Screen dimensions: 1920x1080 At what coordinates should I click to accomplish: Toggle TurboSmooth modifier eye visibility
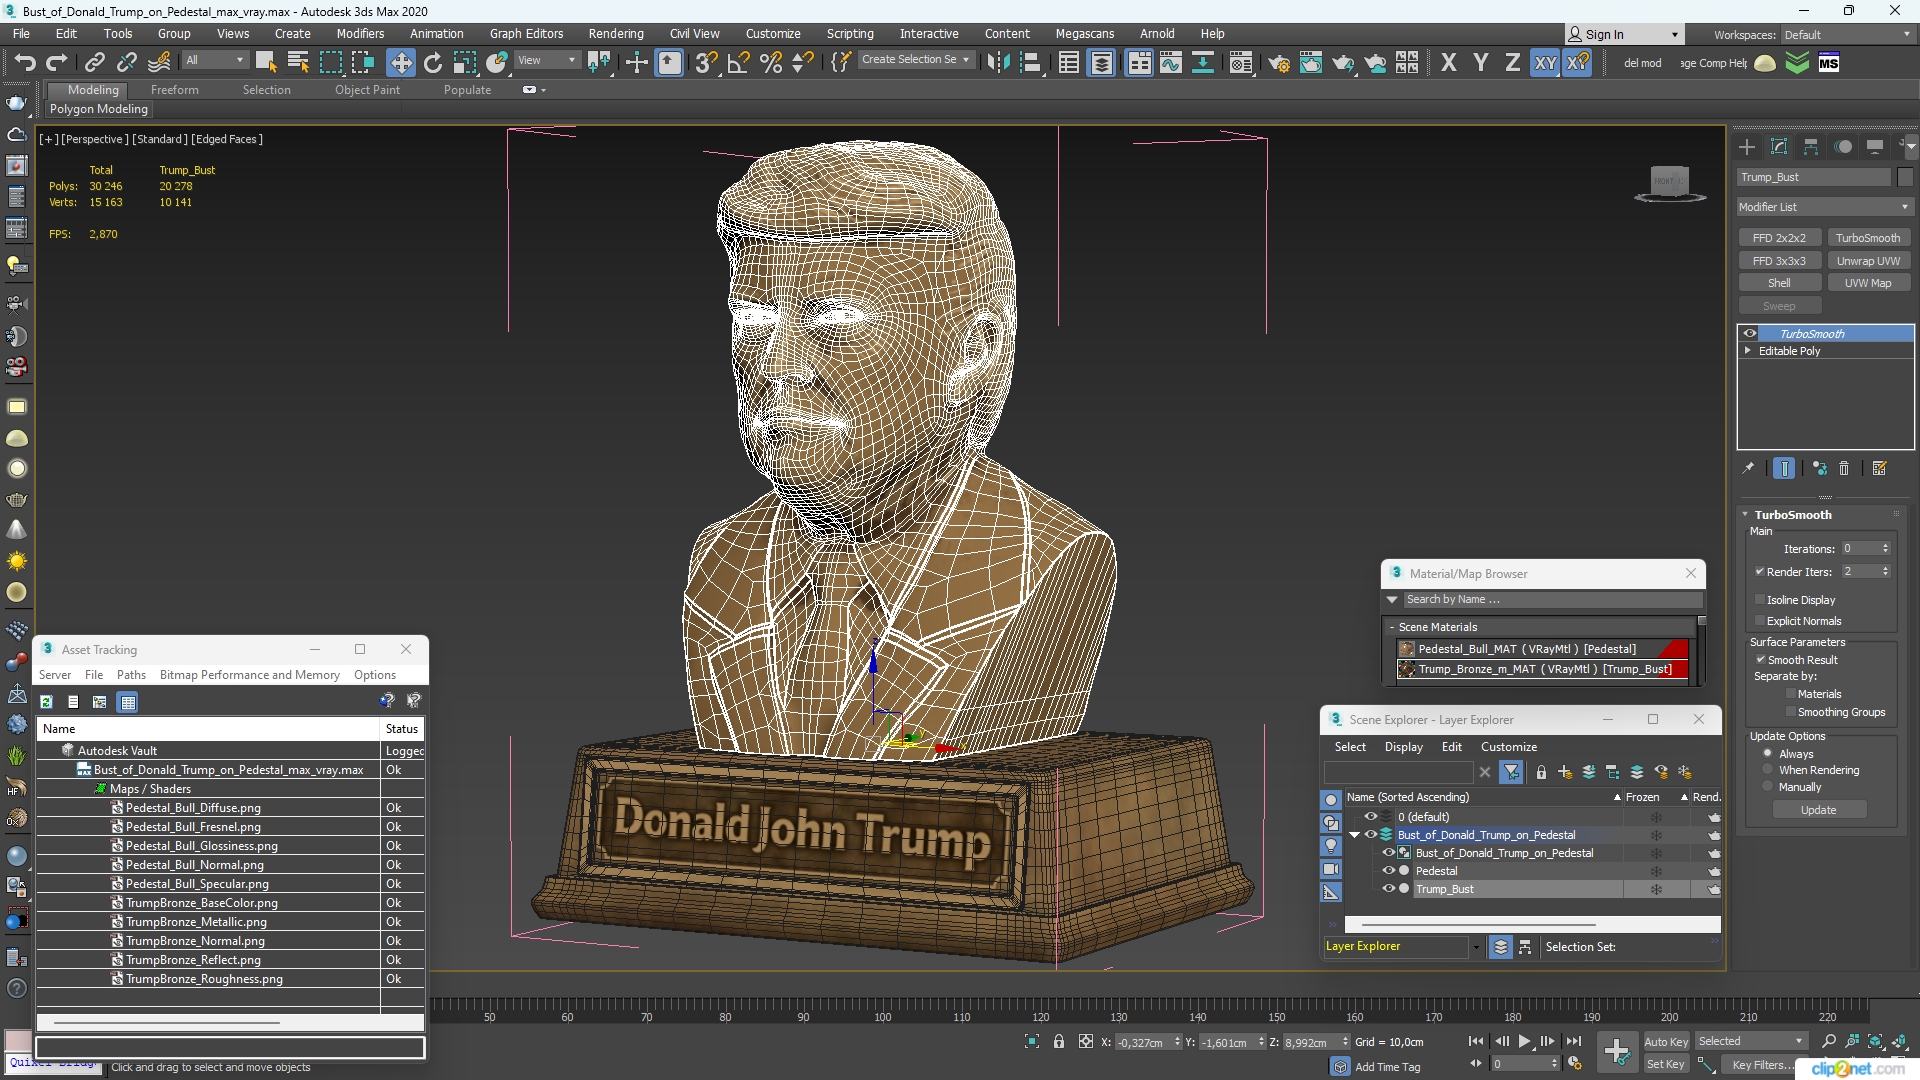pos(1750,334)
